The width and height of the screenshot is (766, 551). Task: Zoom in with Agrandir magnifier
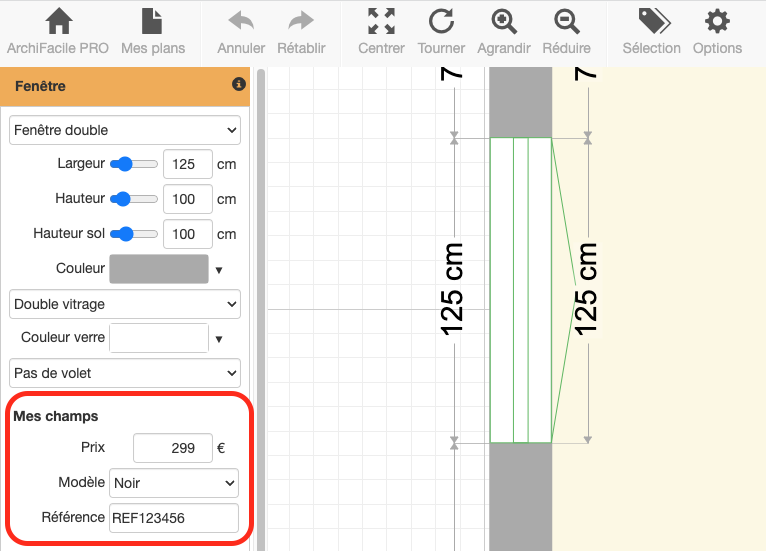[504, 22]
